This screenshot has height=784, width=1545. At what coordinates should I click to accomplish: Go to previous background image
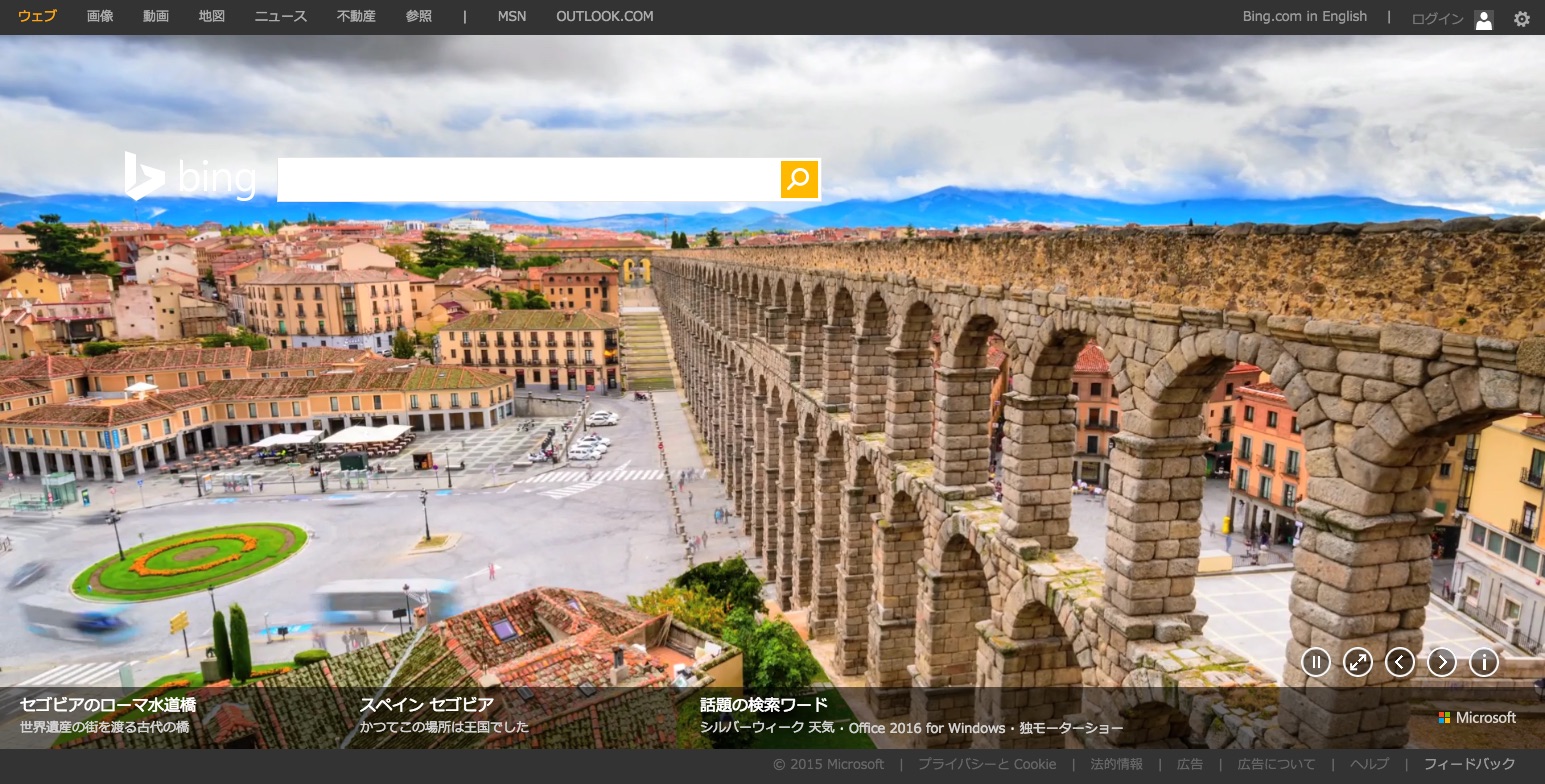click(1399, 662)
